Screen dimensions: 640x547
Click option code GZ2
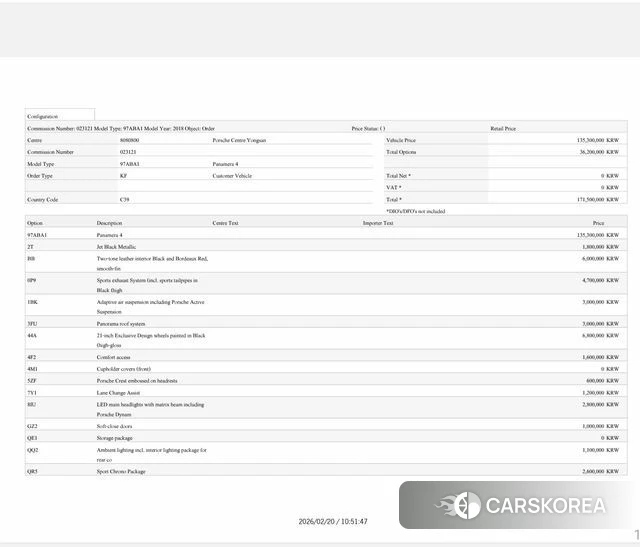click(32, 426)
